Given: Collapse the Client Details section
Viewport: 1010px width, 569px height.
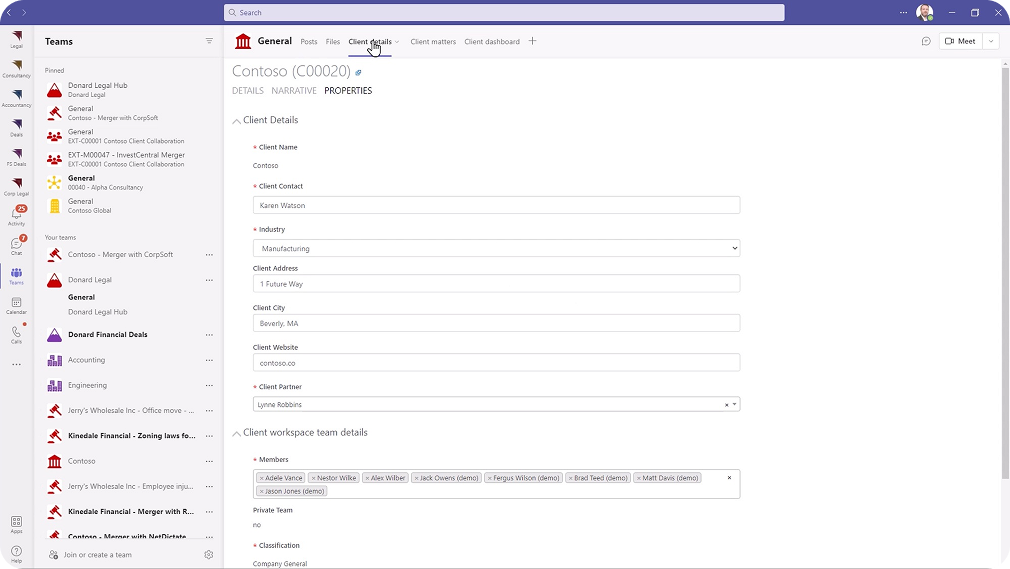Looking at the screenshot, I should [x=236, y=121].
